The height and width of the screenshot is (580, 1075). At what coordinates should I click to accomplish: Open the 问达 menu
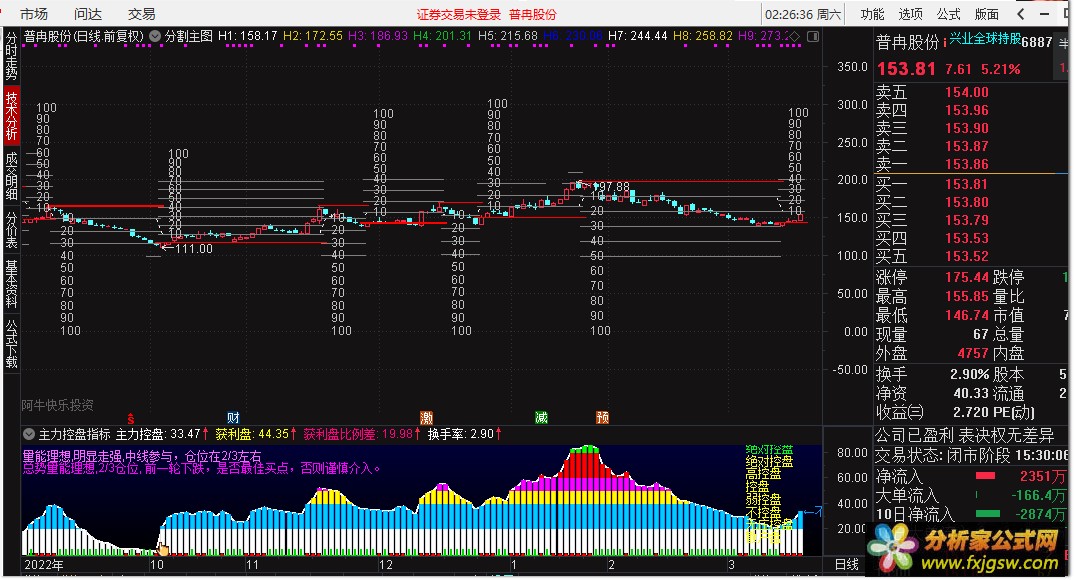point(87,14)
